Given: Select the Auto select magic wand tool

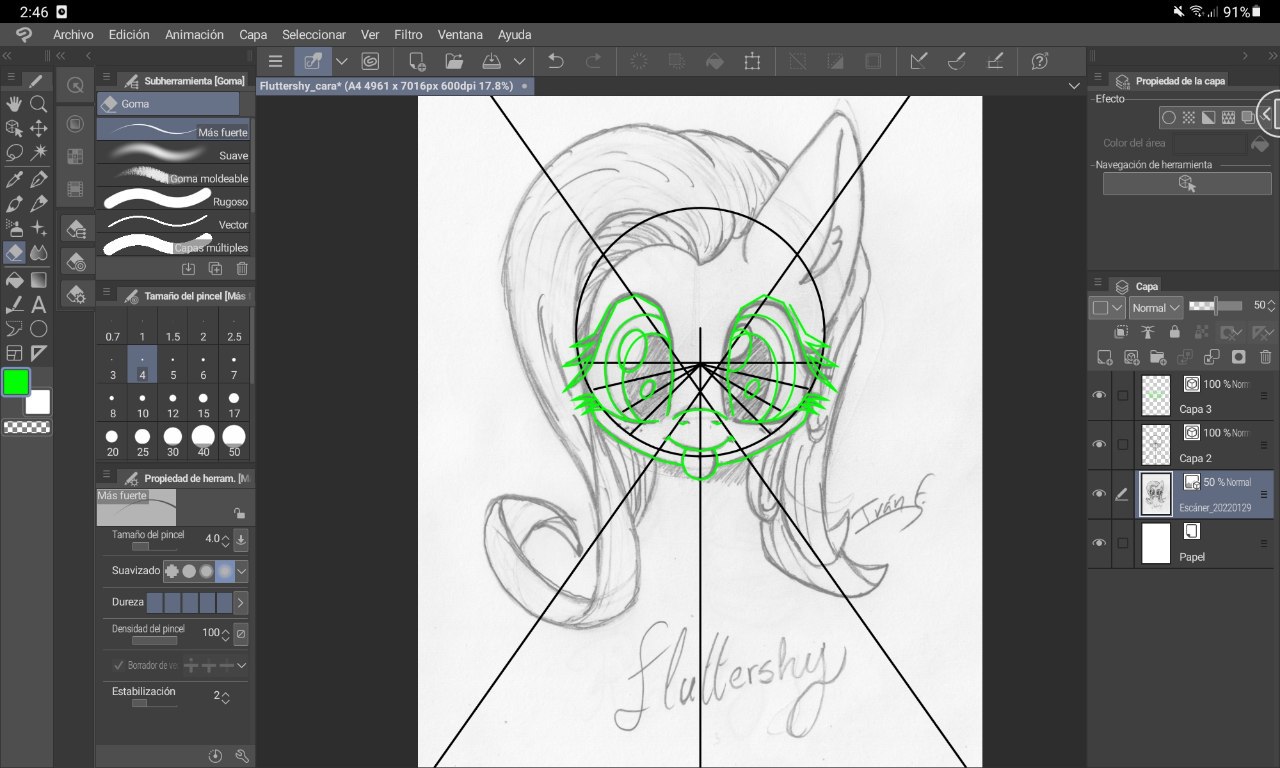Looking at the screenshot, I should pyautogui.click(x=39, y=153).
